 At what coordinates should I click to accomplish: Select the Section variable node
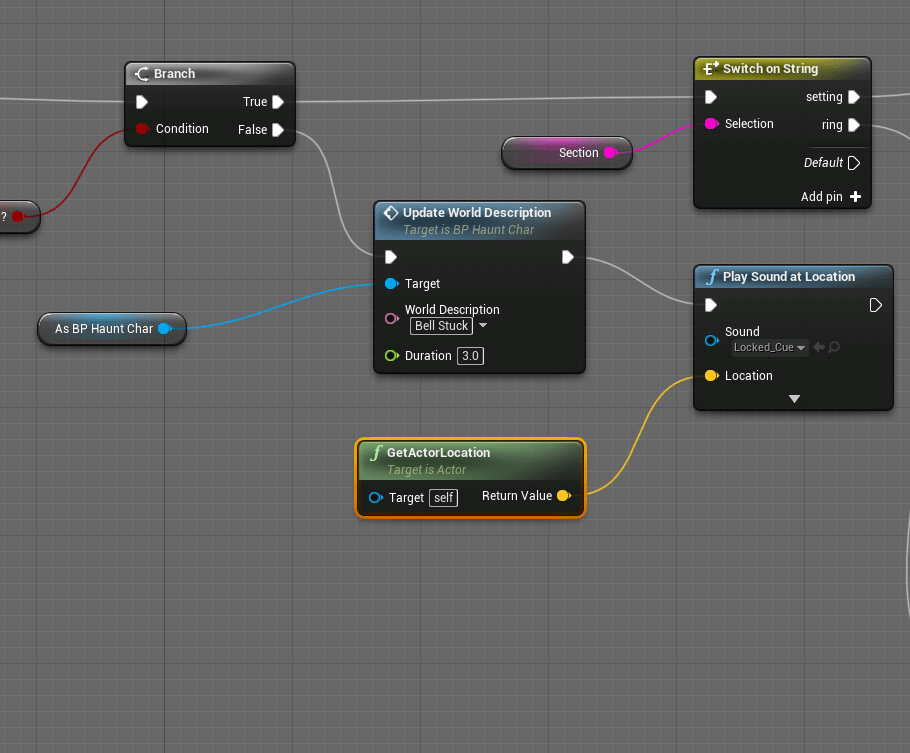(566, 153)
